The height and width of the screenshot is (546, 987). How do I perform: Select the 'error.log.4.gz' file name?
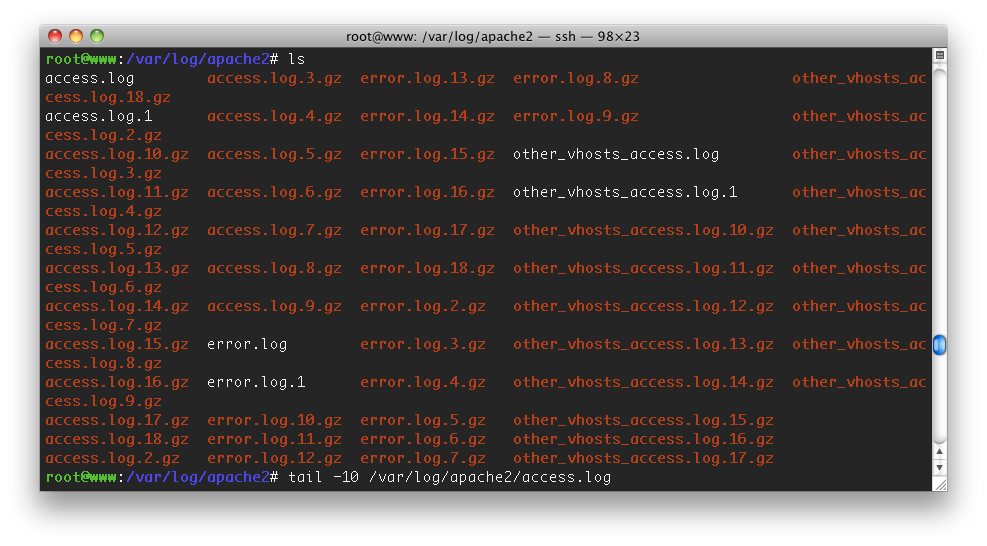click(423, 382)
